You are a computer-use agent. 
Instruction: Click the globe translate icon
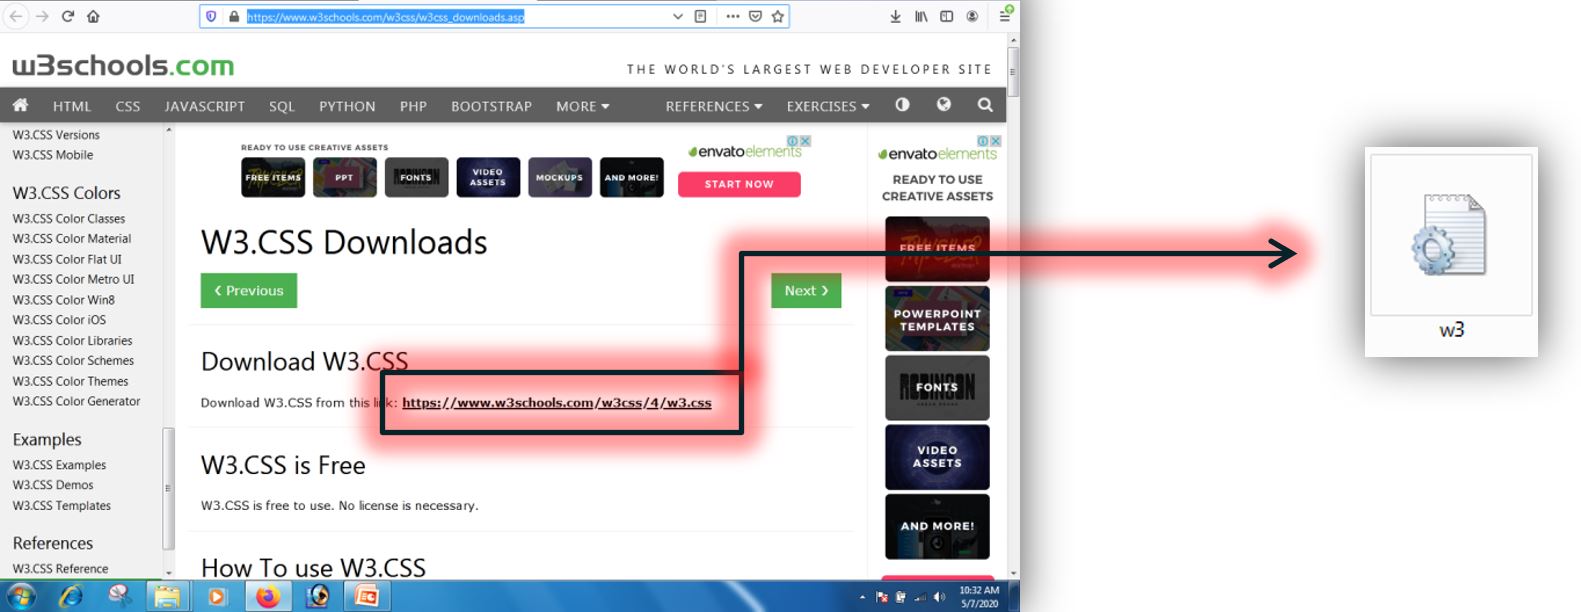click(943, 105)
